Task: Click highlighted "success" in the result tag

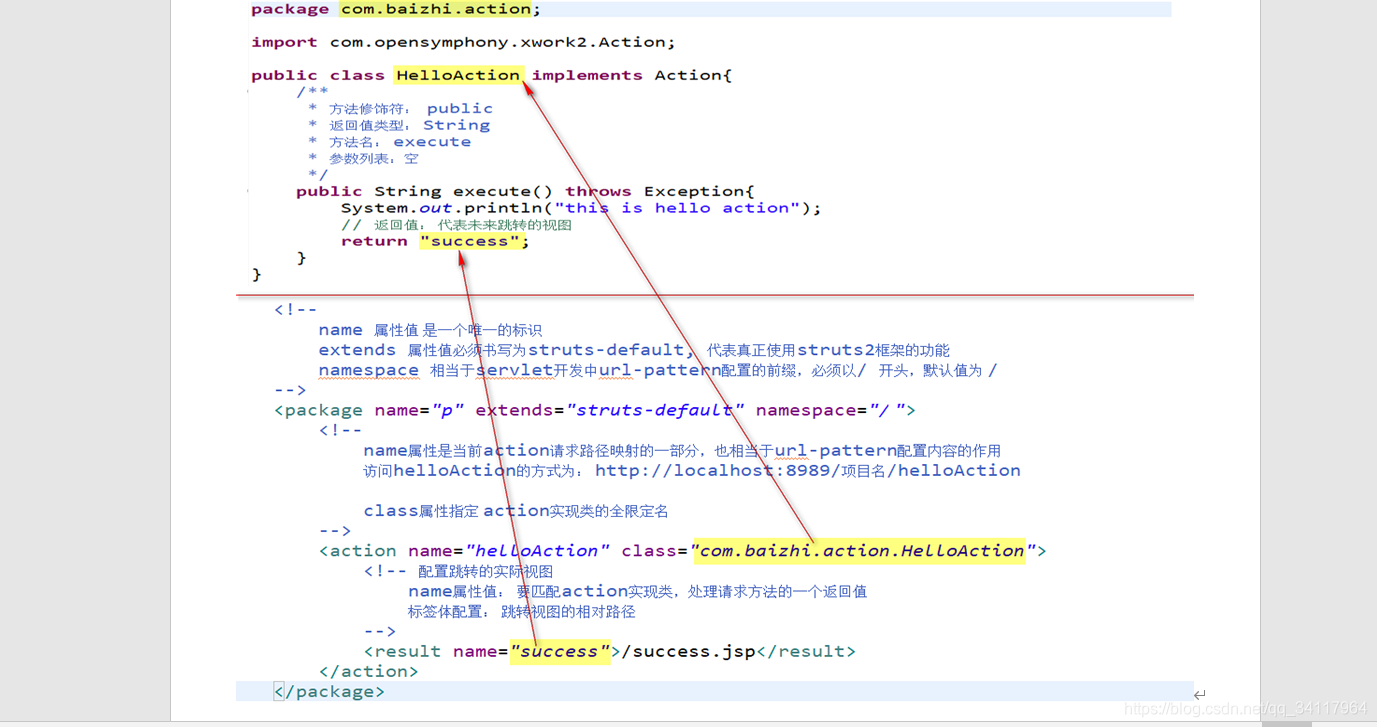Action: click(x=560, y=651)
